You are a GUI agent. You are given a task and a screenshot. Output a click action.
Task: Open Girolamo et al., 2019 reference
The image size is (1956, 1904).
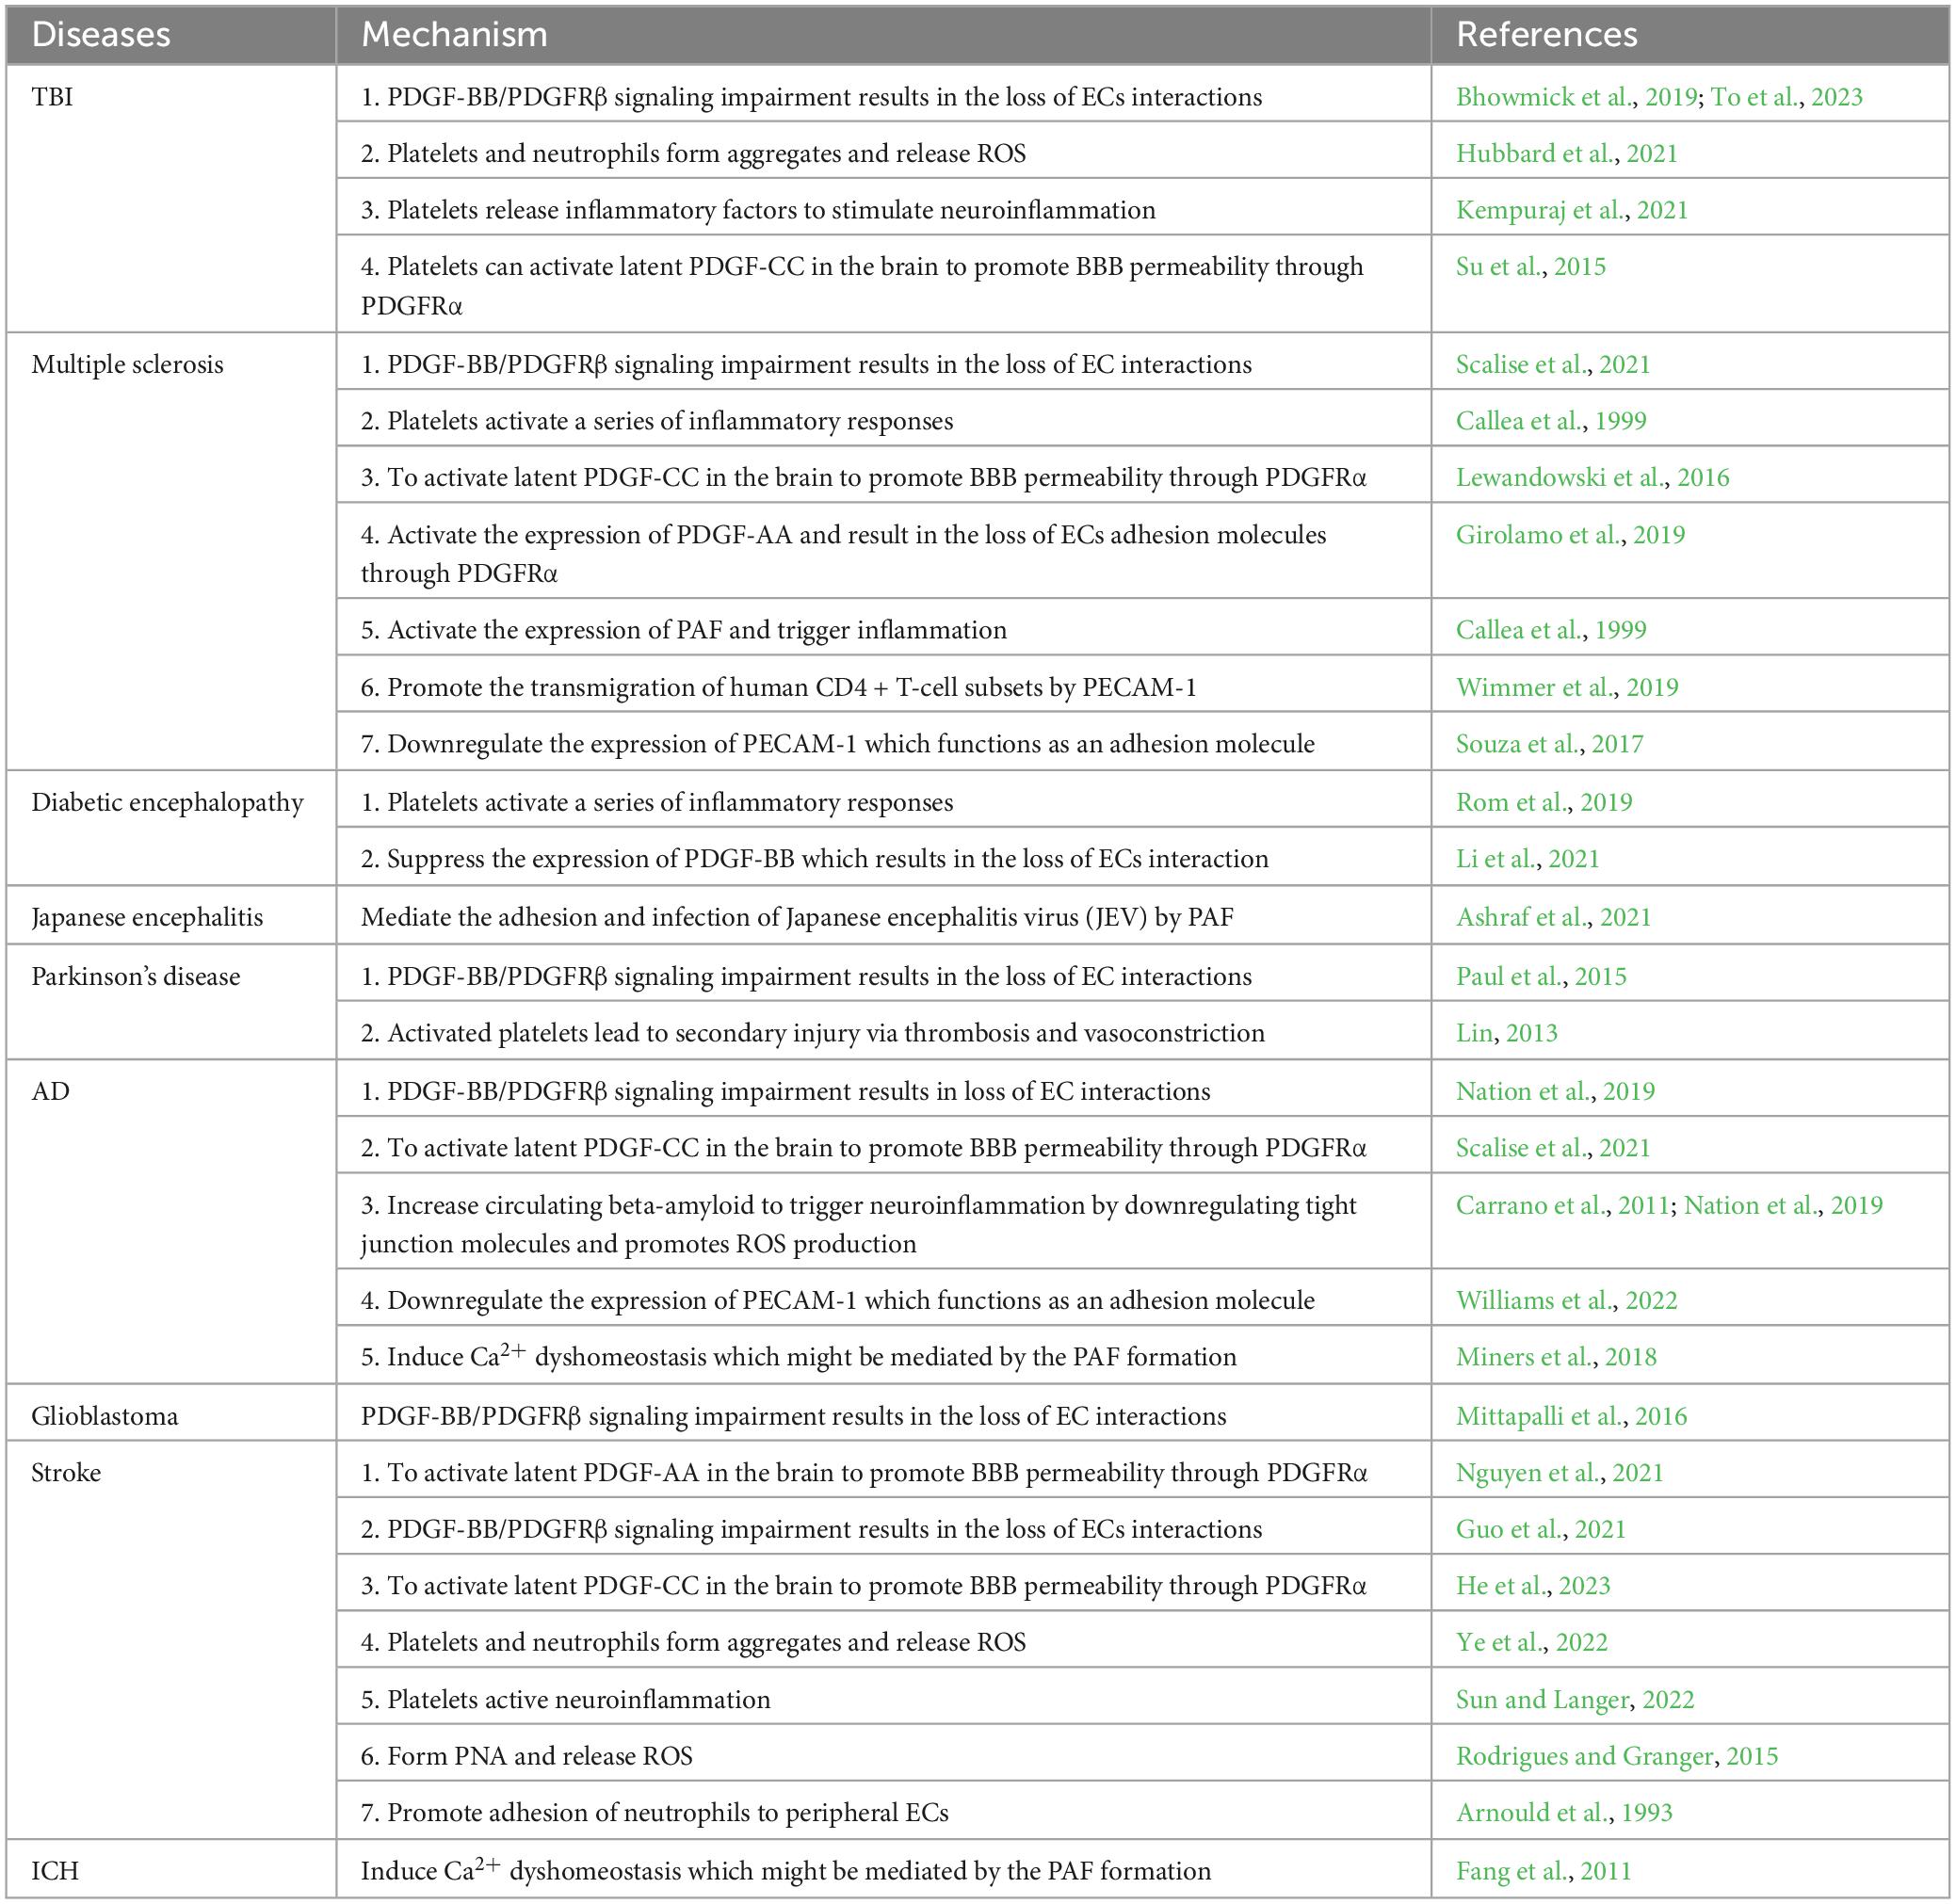click(x=1570, y=534)
